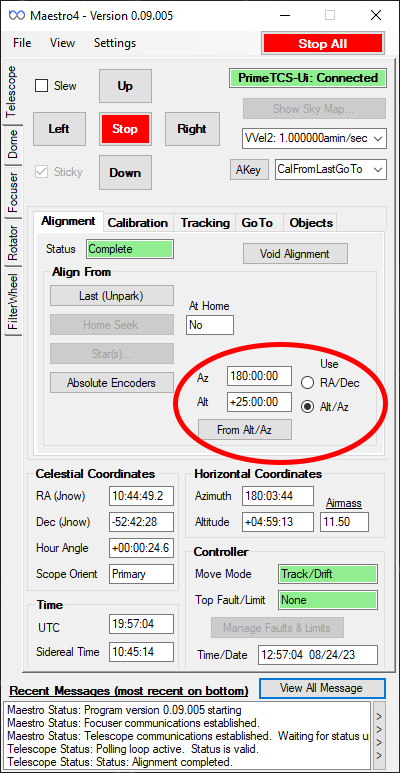Switch to the Rotator side tab

click(x=13, y=243)
